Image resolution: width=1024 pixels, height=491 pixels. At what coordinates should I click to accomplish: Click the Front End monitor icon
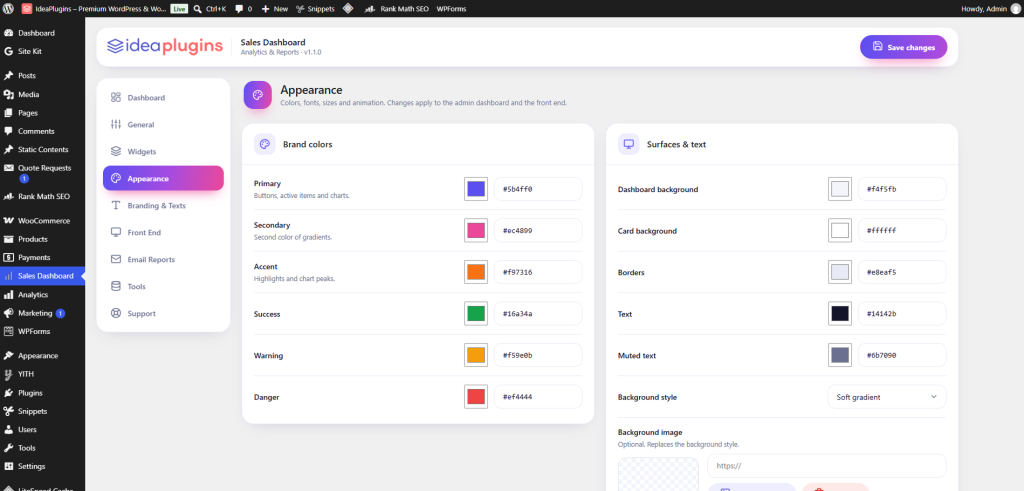(116, 232)
